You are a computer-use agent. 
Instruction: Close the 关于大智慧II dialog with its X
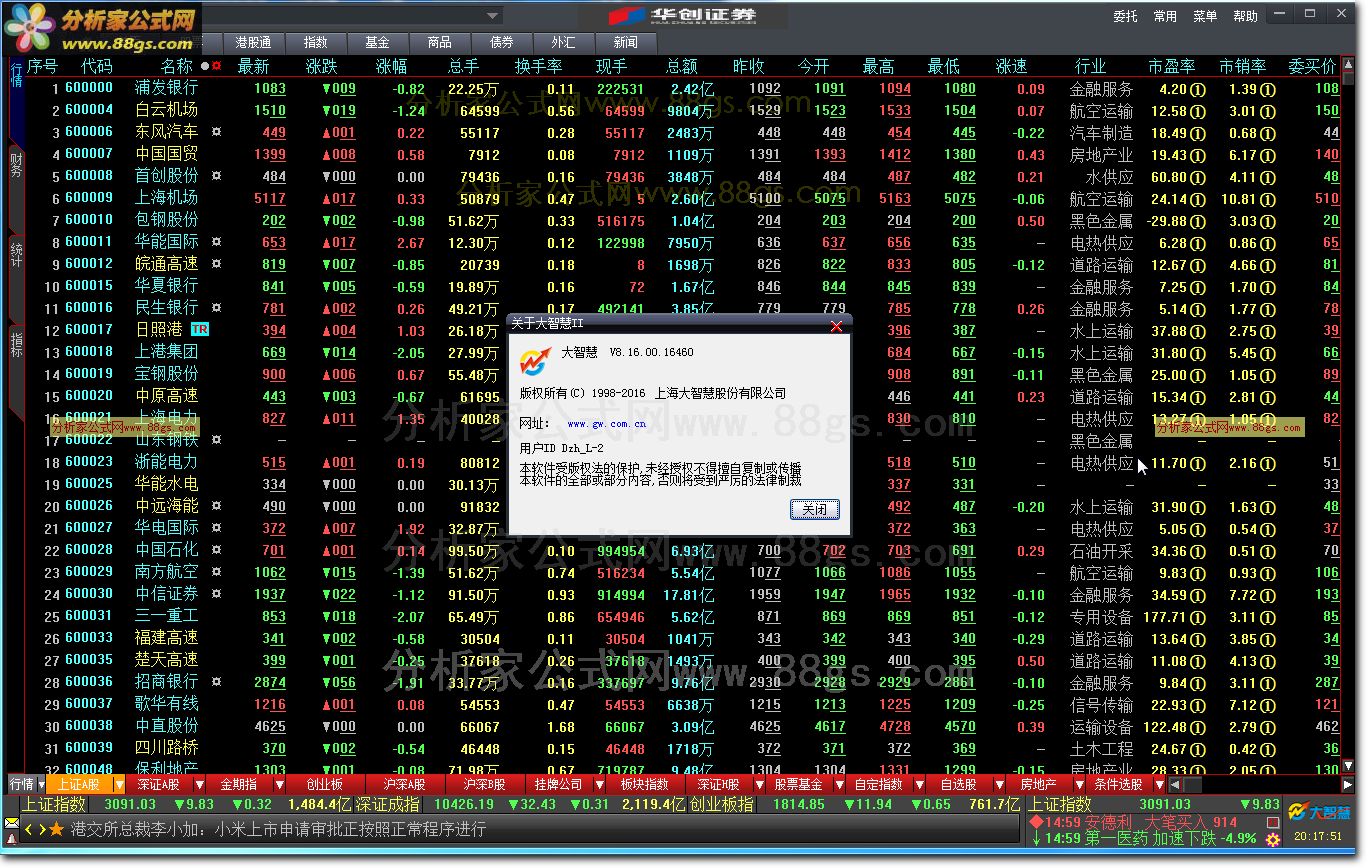836,325
